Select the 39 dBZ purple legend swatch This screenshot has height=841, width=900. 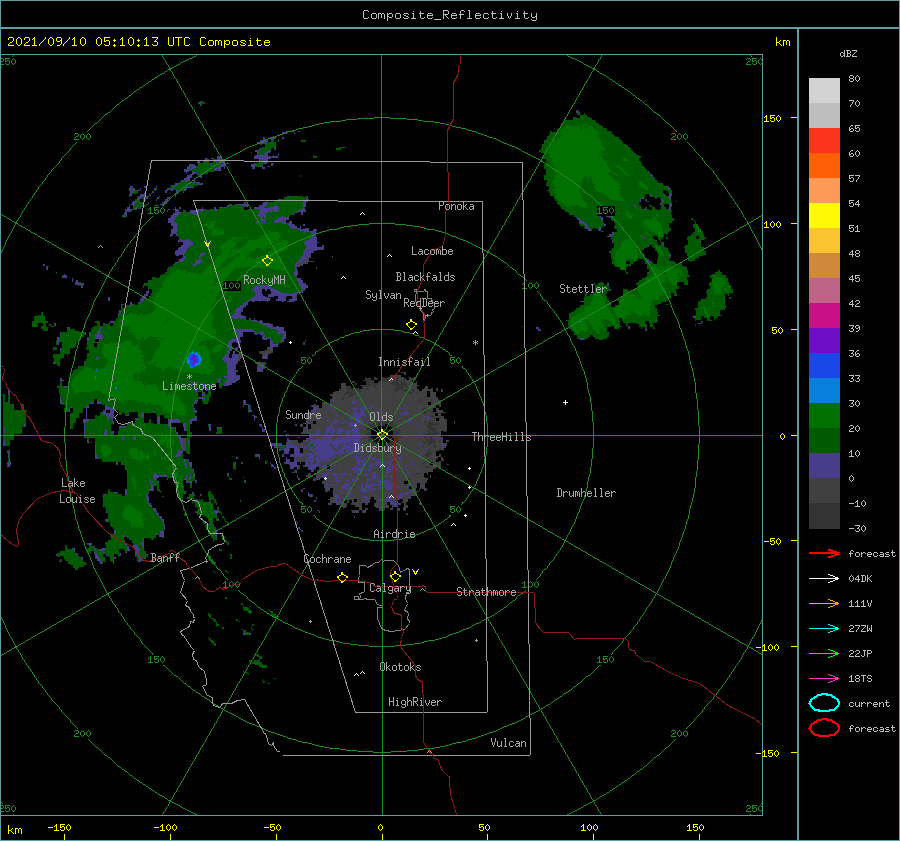824,341
